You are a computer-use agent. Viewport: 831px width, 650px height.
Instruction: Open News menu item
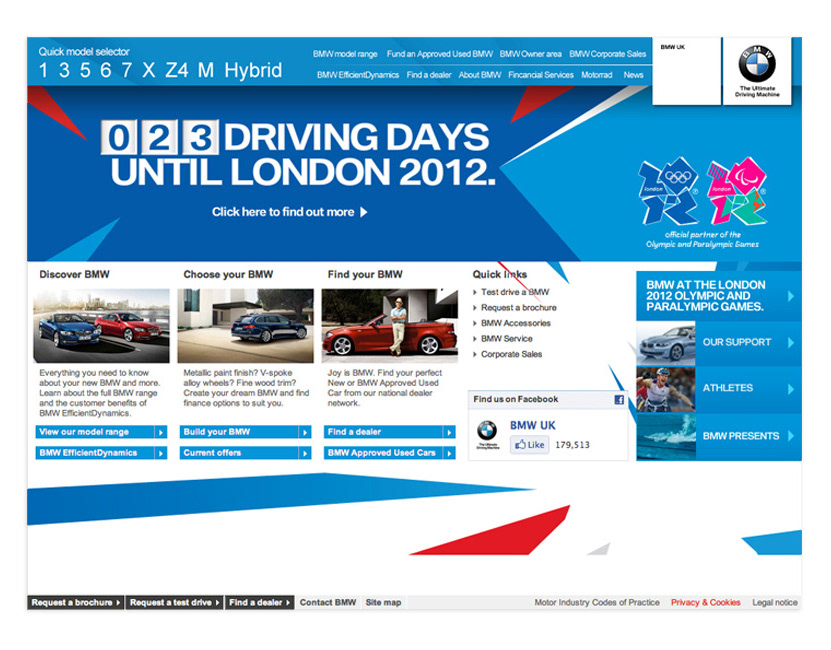[633, 75]
